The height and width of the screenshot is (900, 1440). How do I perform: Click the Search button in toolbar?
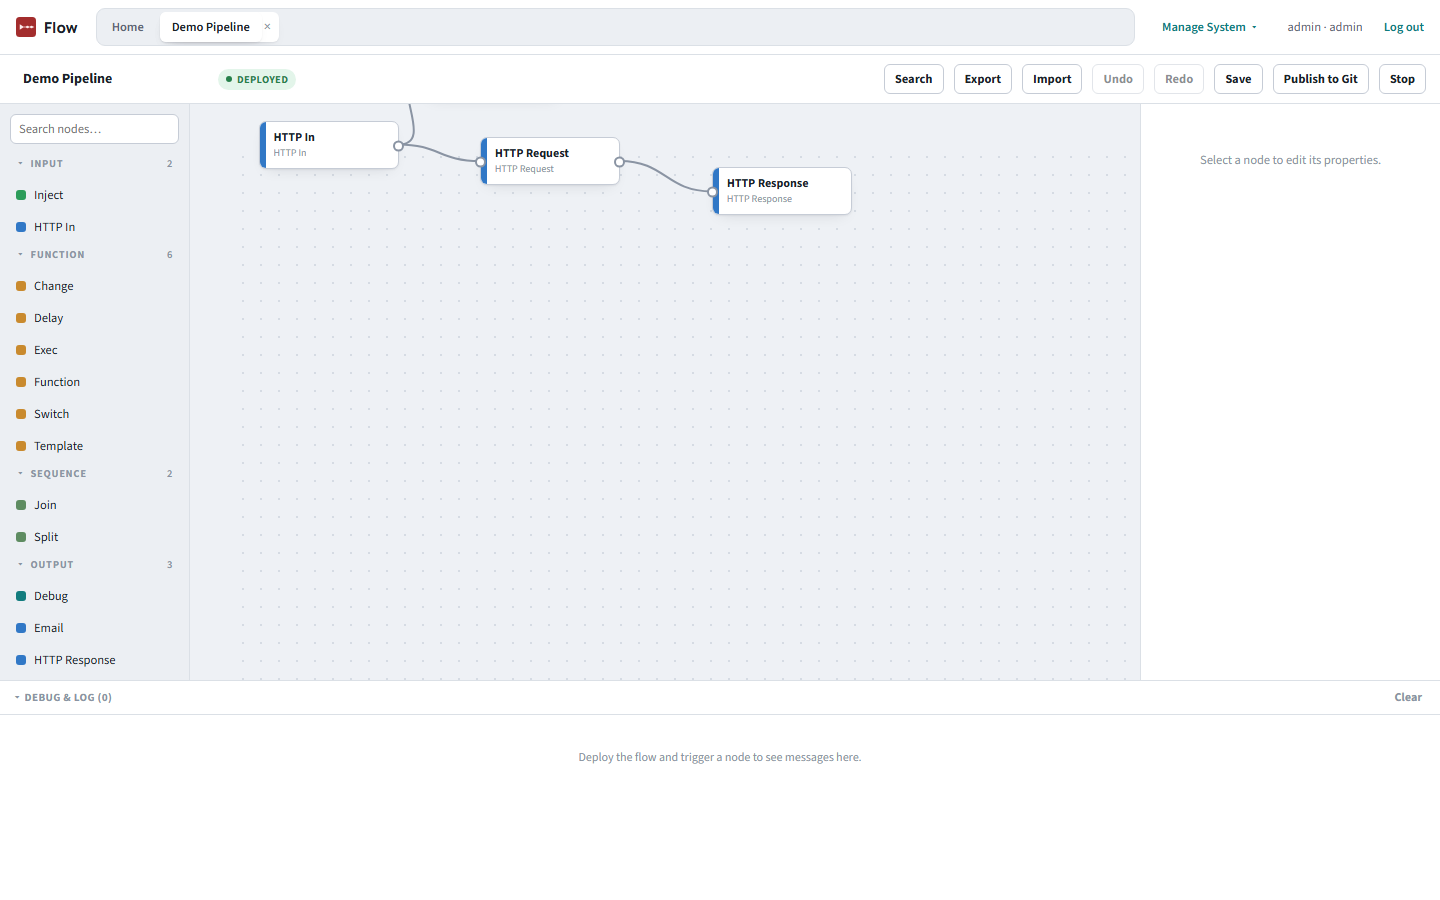[x=914, y=79]
